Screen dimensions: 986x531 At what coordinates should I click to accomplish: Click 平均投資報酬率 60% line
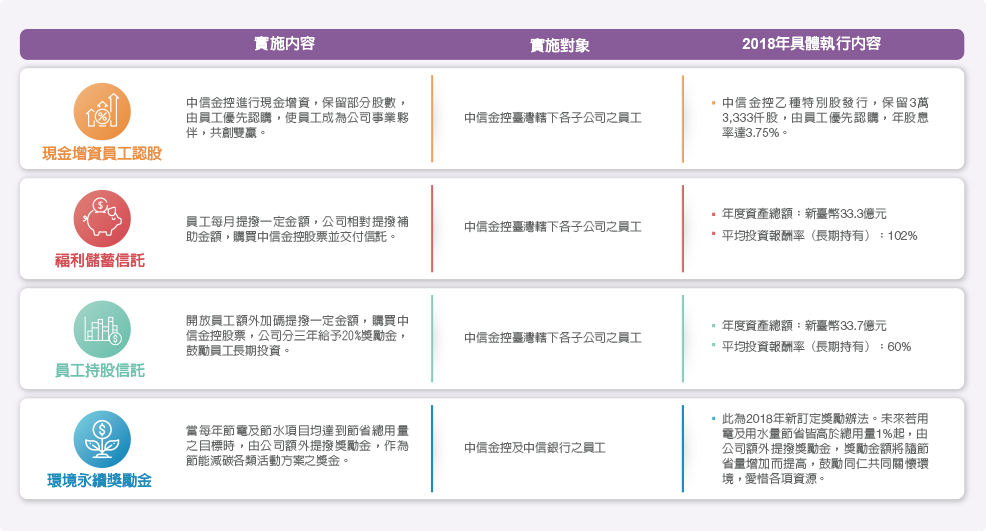click(x=816, y=347)
